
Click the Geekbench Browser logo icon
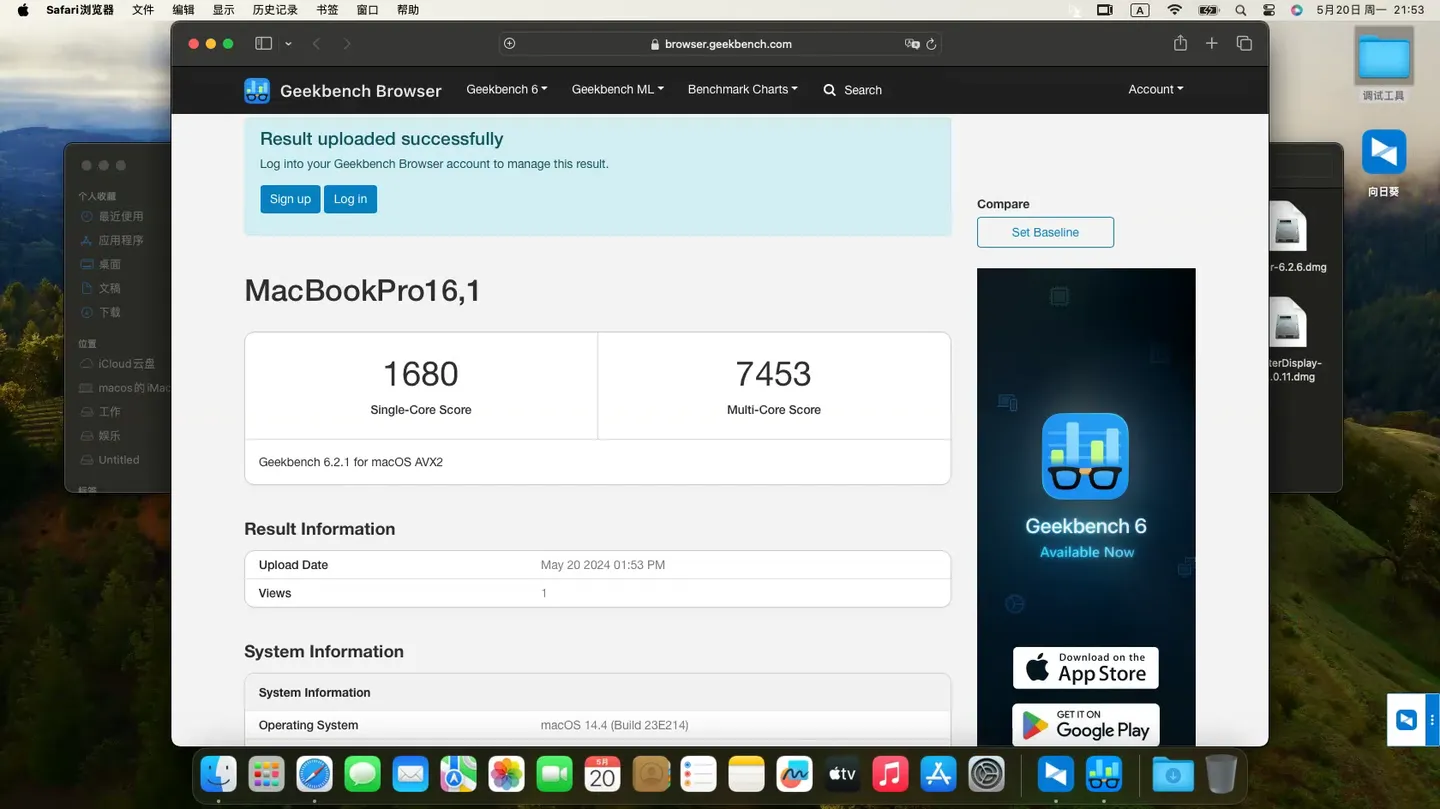point(257,90)
